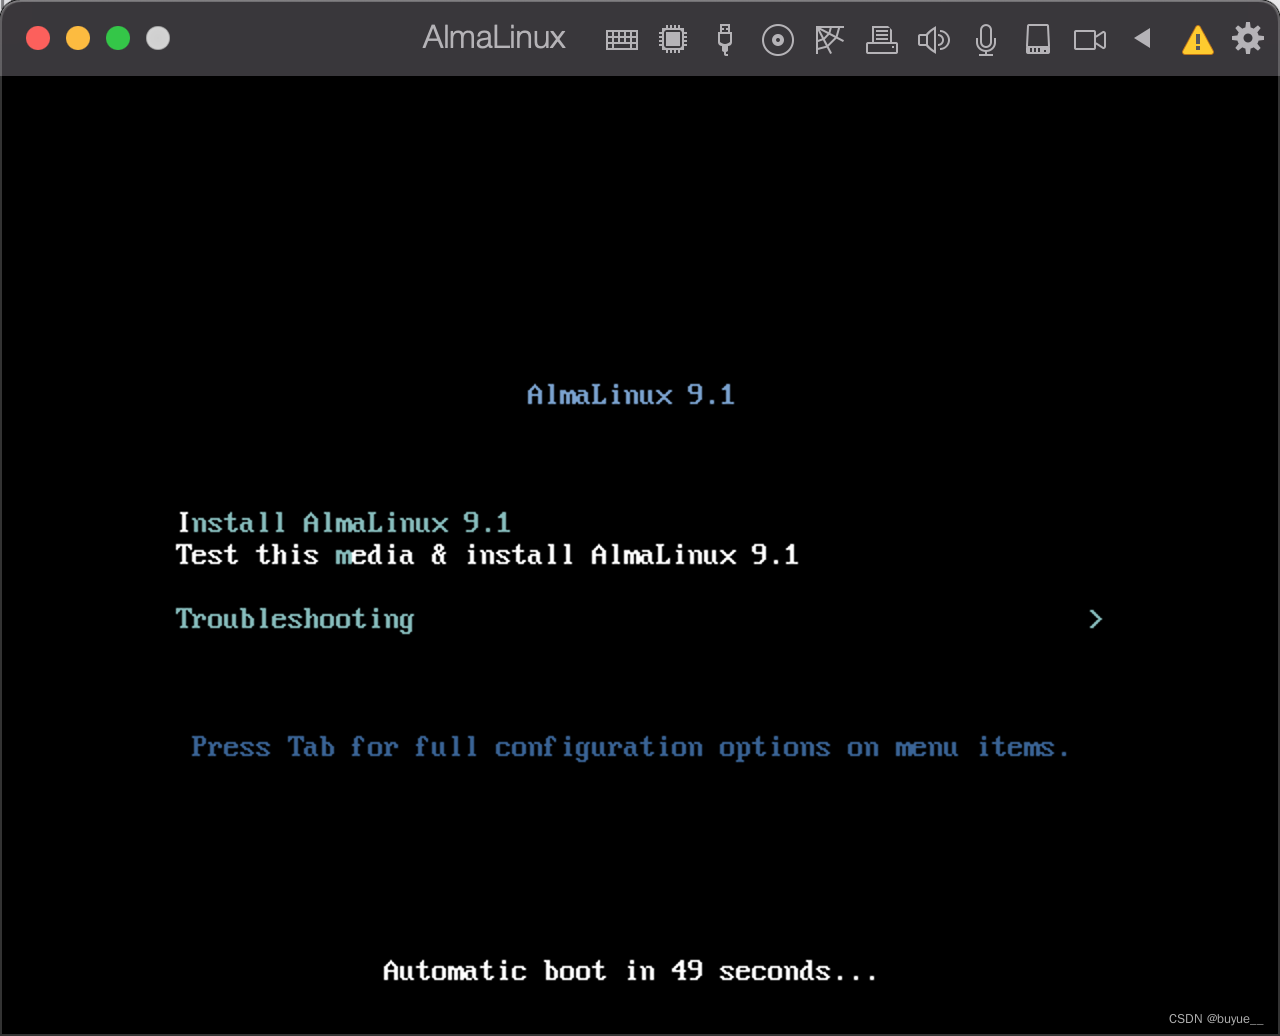The height and width of the screenshot is (1036, 1280).
Task: Click the gray fourth window control button
Action: pos(158,38)
